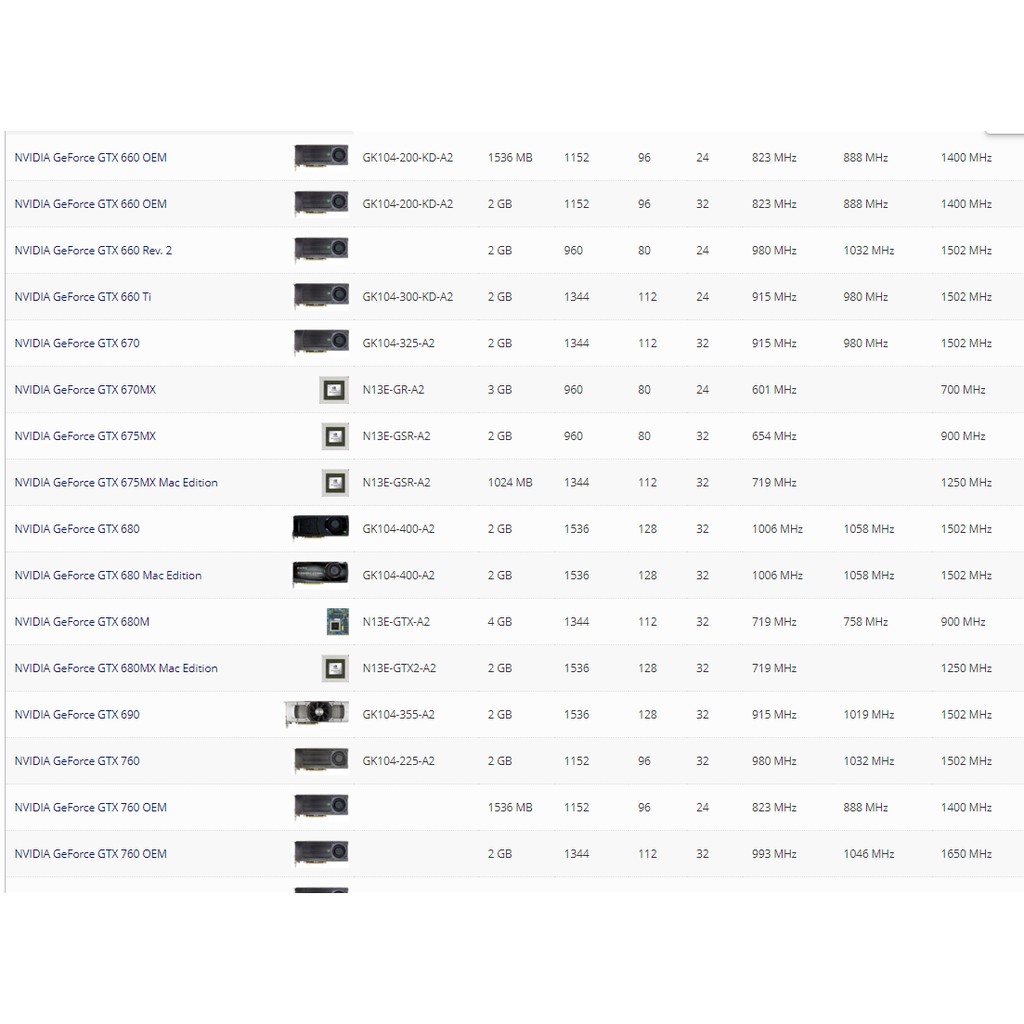Select the GTX 680 Mac Edition thumbnail
This screenshot has width=1024, height=1024.
321,575
